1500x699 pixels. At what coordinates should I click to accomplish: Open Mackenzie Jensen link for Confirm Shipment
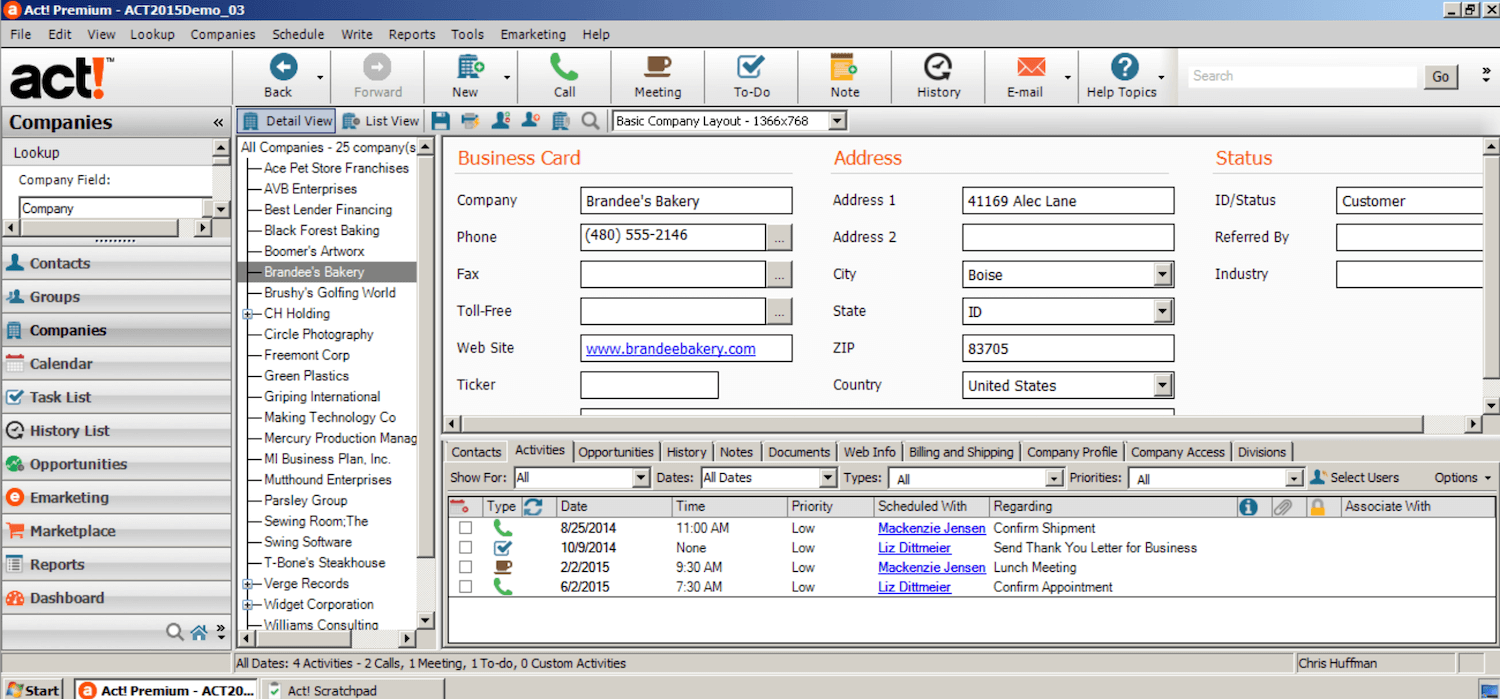tap(932, 528)
